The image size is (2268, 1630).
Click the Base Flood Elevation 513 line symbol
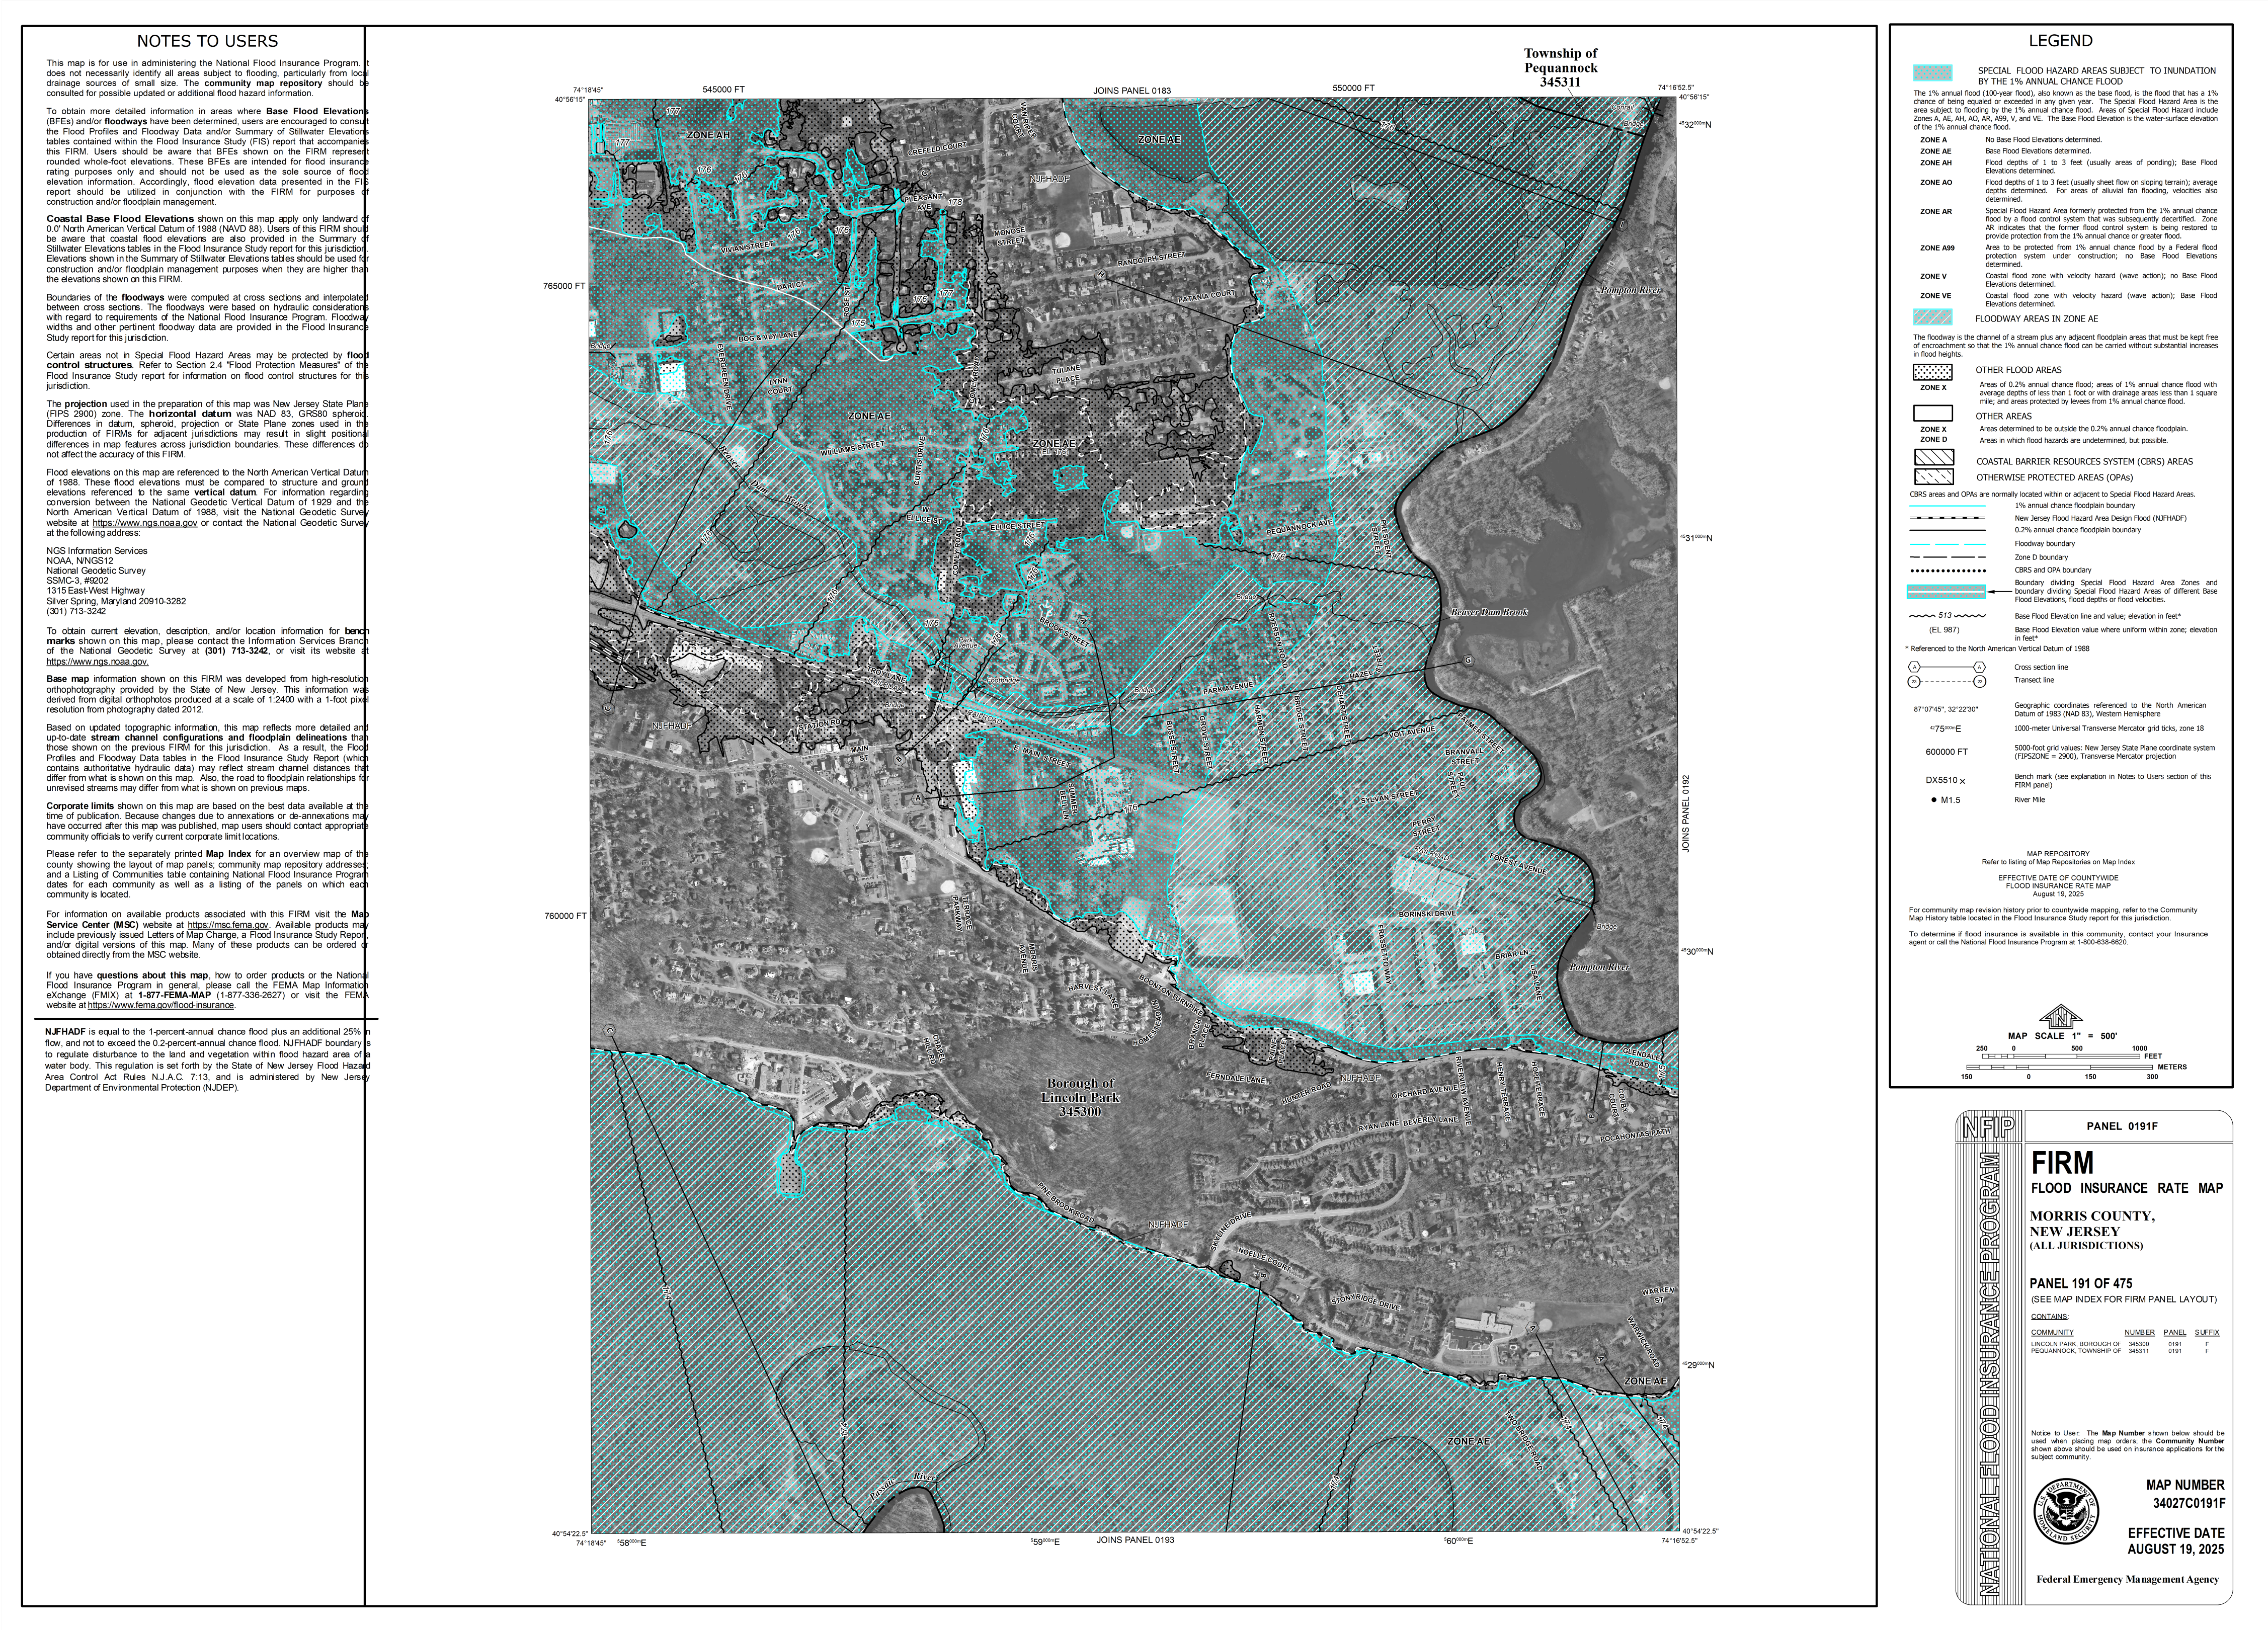coord(1945,616)
